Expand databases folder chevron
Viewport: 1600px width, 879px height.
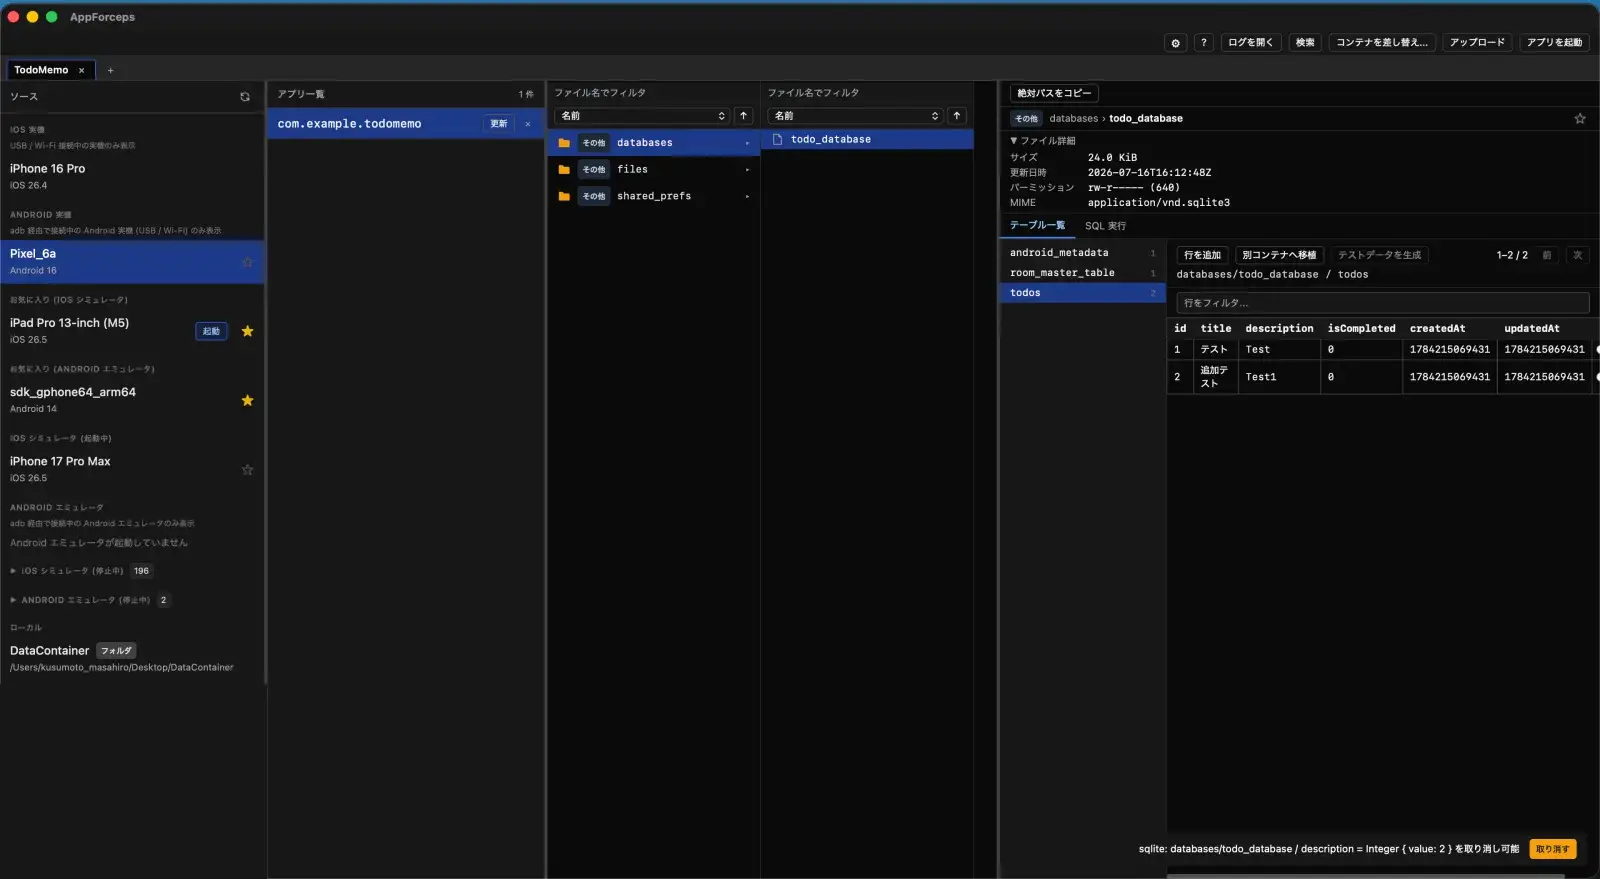click(x=747, y=143)
